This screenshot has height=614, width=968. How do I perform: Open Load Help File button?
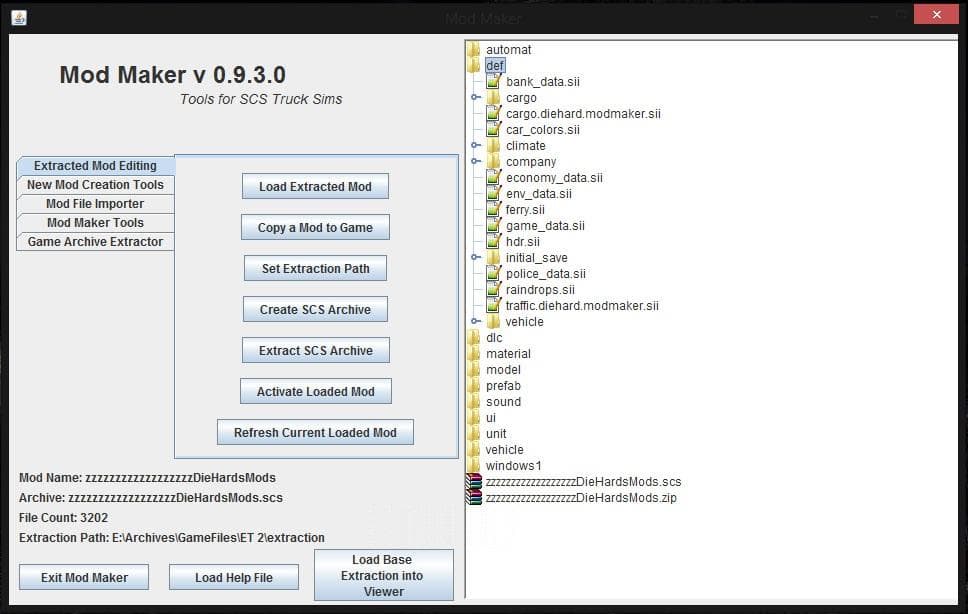[234, 578]
